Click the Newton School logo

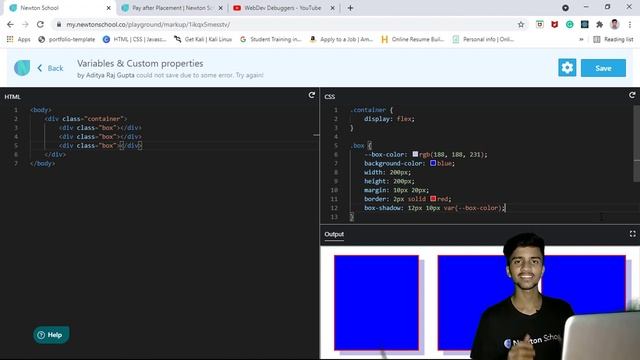coord(22,68)
